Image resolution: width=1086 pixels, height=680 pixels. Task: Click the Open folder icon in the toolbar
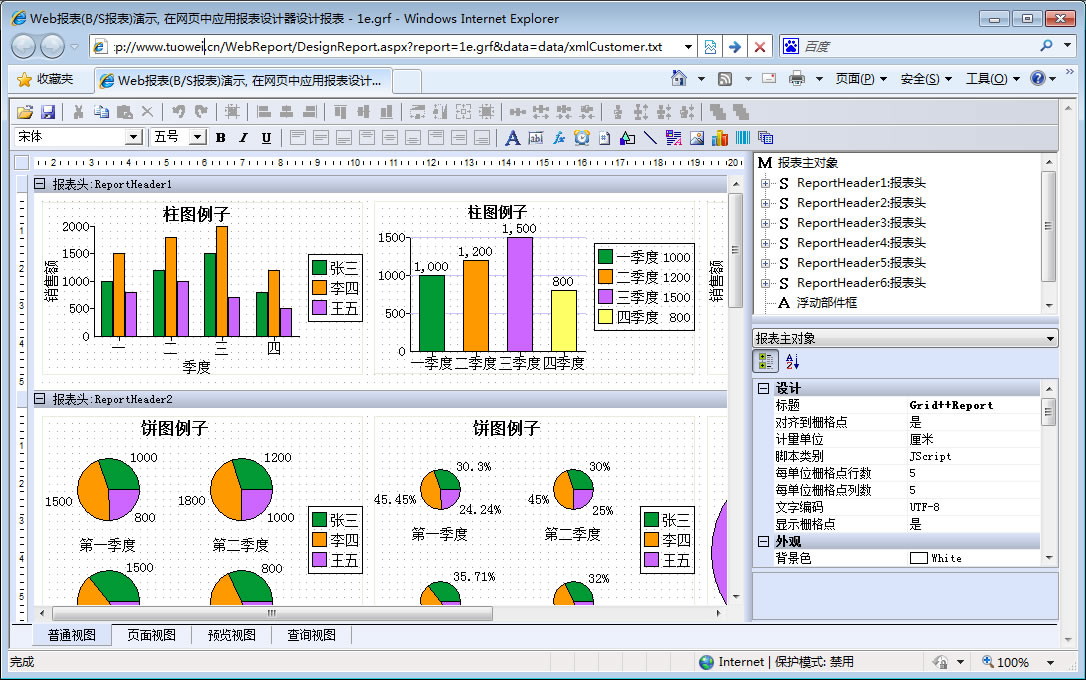click(x=24, y=112)
